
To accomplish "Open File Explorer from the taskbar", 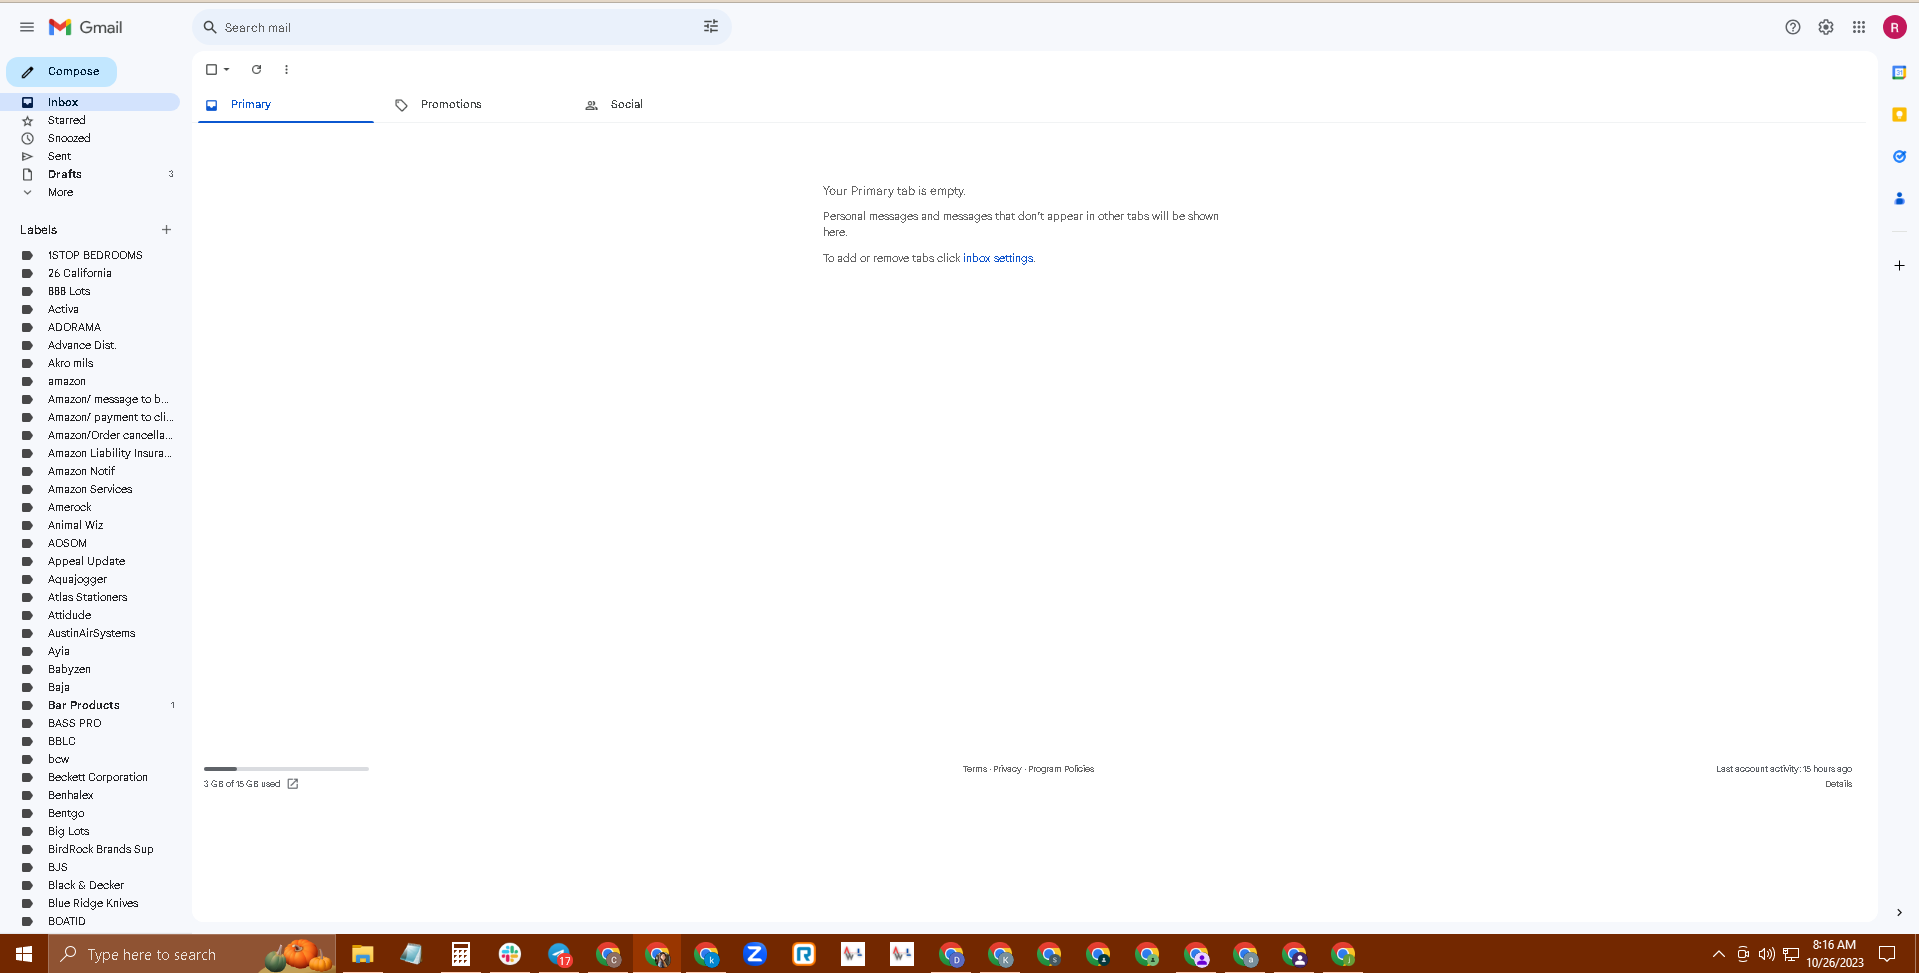I will pyautogui.click(x=362, y=954).
